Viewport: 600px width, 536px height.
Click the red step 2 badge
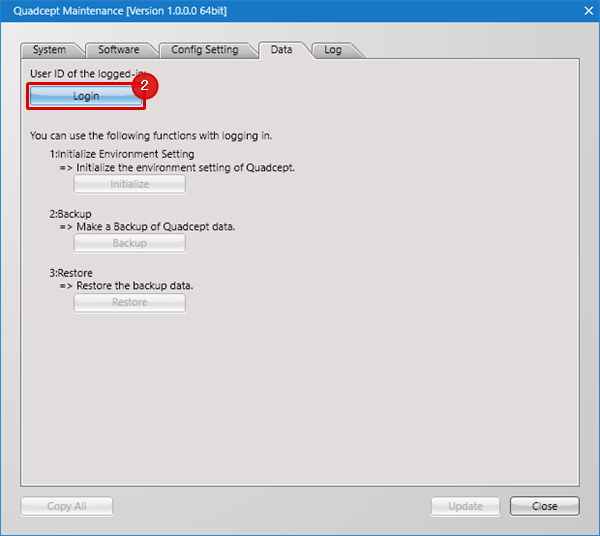(145, 85)
